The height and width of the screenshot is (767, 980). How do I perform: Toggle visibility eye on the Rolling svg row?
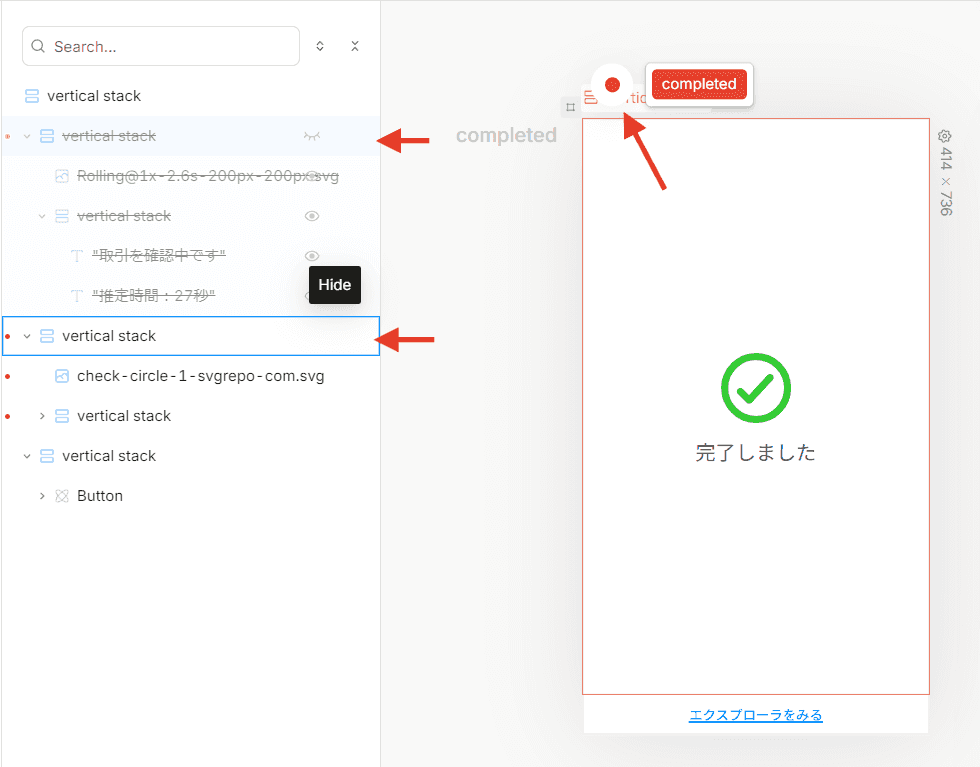click(312, 176)
